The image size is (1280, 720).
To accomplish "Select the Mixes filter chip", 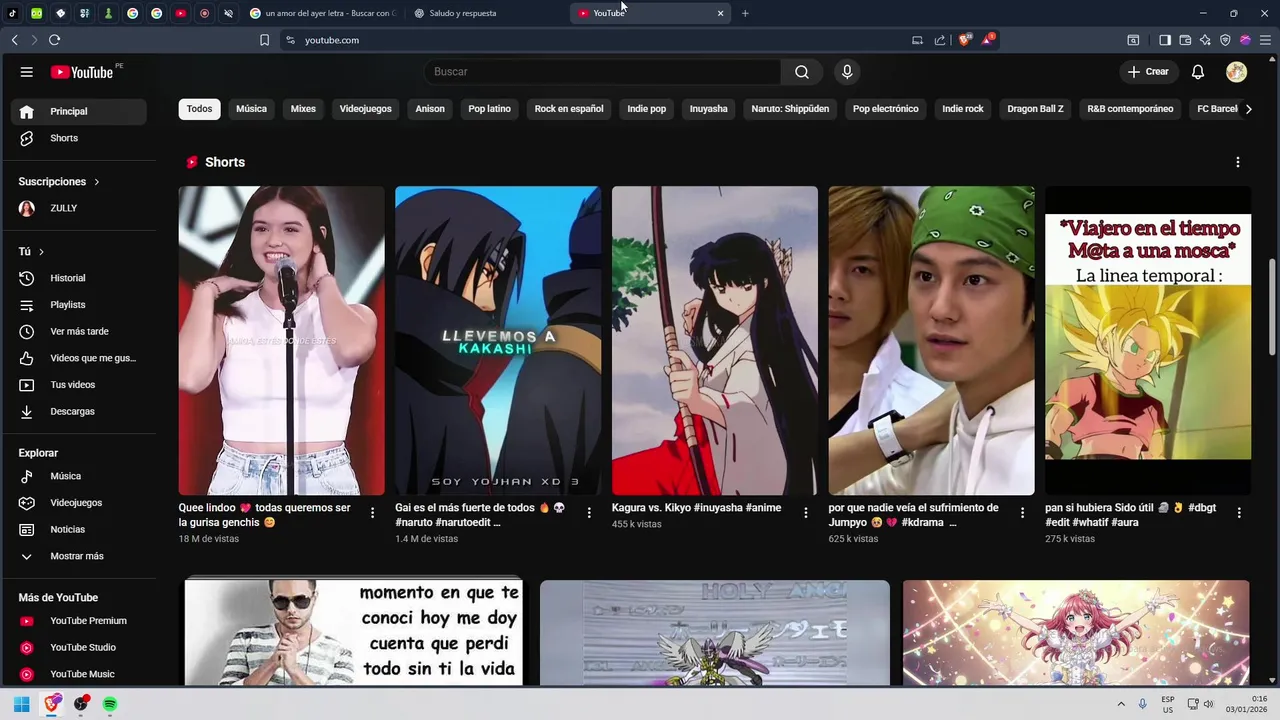I will 303,109.
